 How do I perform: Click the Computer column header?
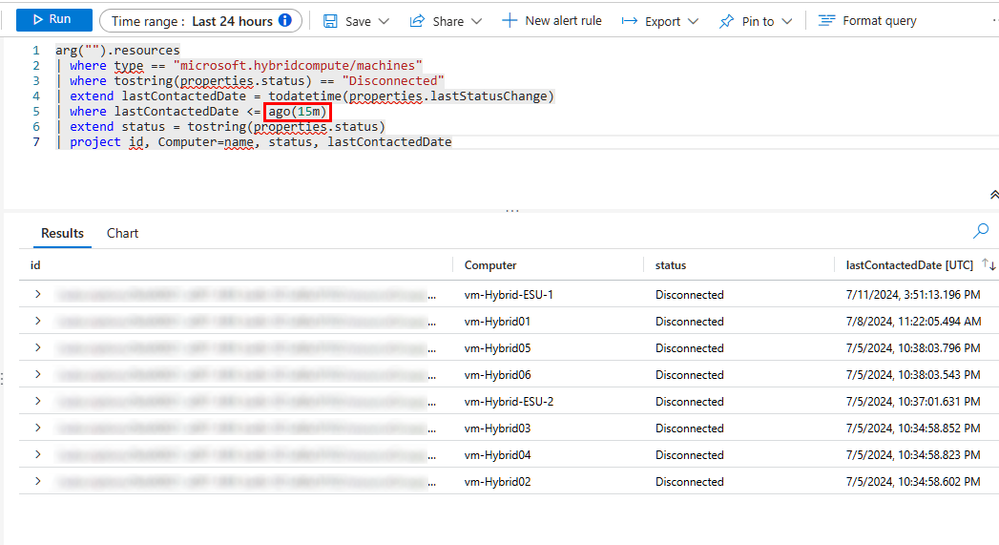[x=490, y=265]
